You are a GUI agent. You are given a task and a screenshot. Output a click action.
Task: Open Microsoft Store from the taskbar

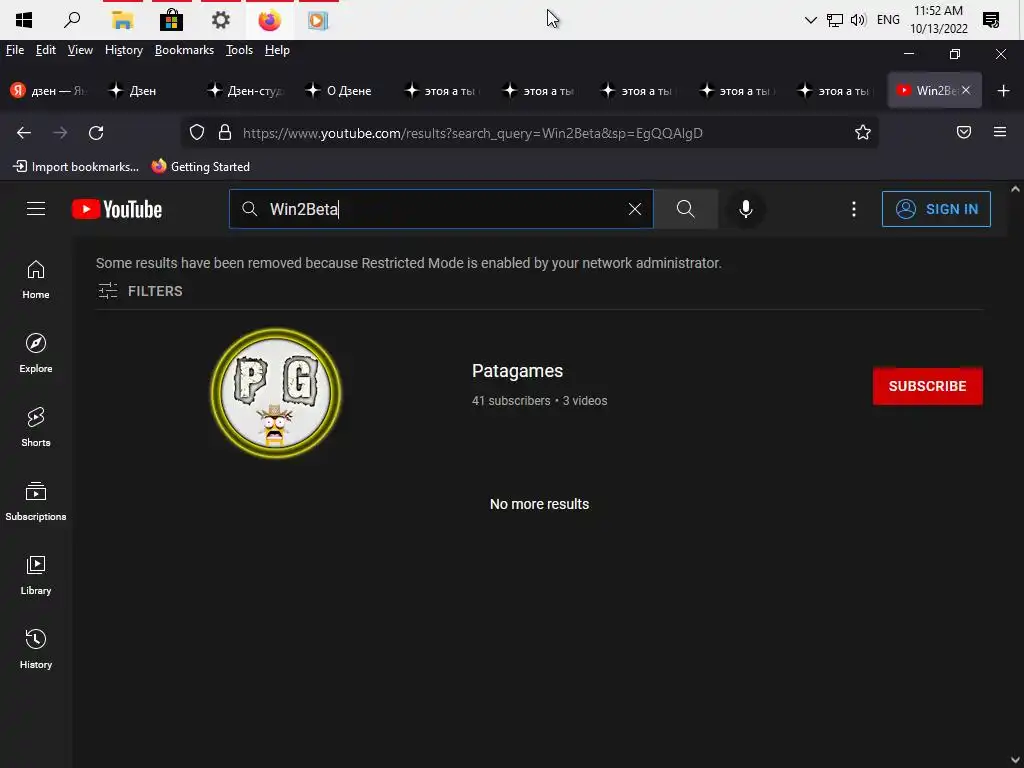pos(171,20)
